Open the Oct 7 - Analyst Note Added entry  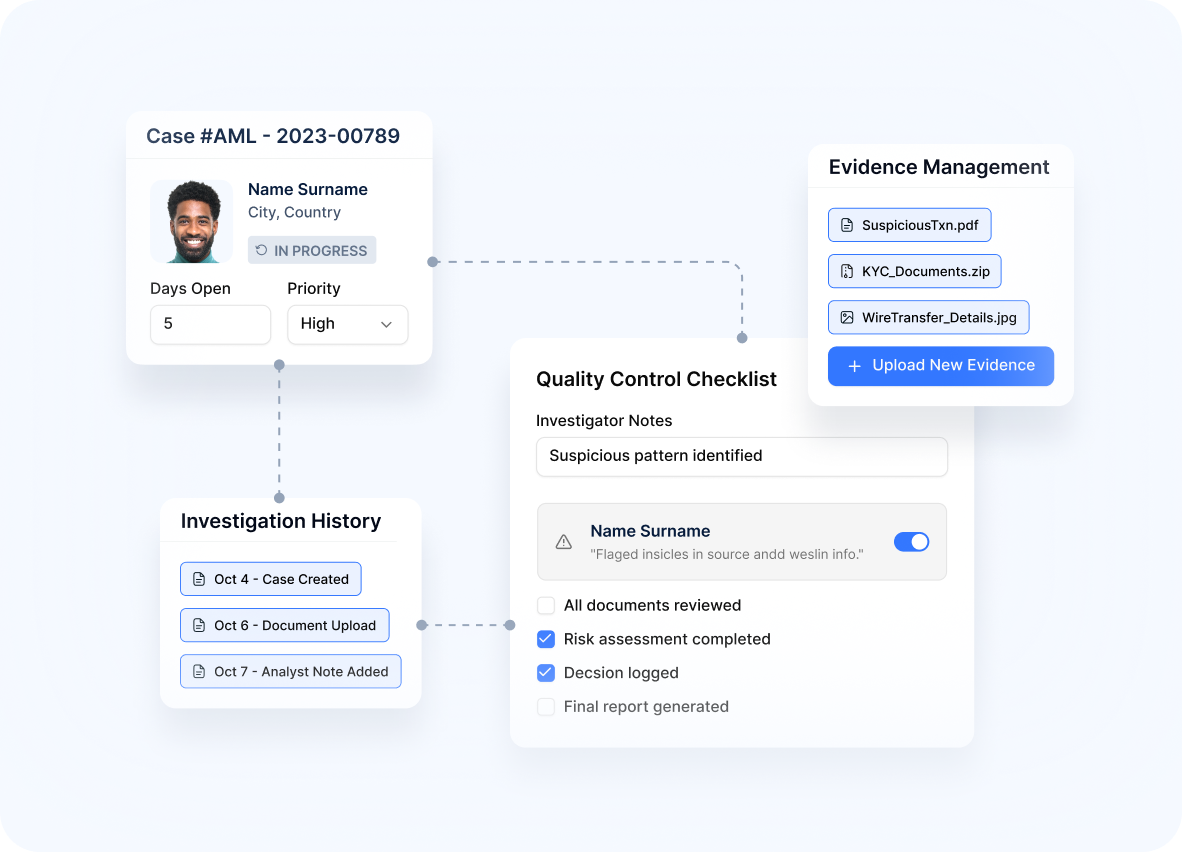pos(290,671)
